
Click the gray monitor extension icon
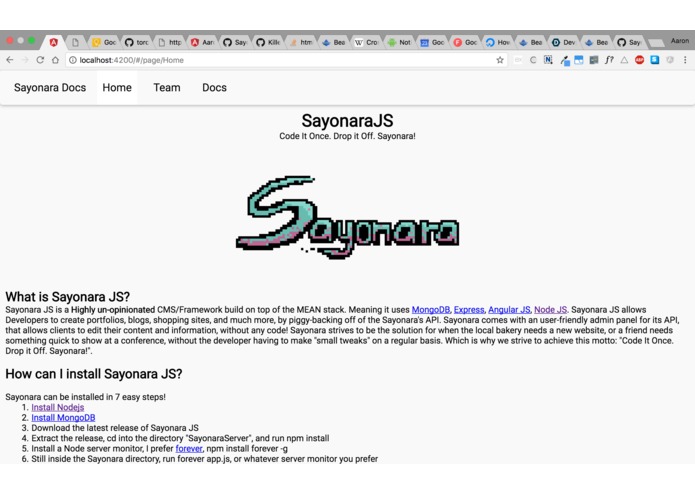pyautogui.click(x=594, y=60)
